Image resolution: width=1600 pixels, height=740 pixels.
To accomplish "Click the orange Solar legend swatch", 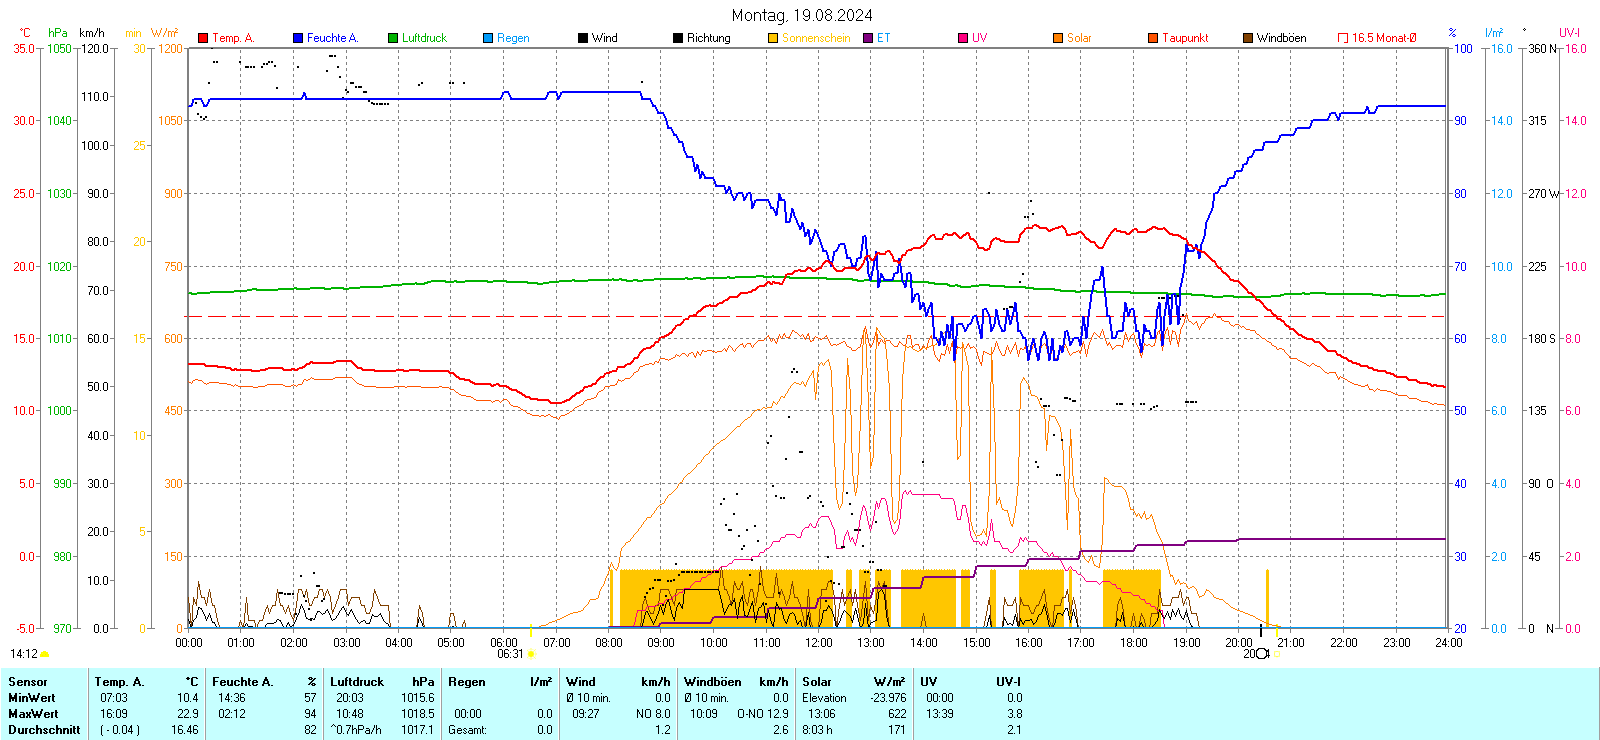I will tap(1058, 38).
